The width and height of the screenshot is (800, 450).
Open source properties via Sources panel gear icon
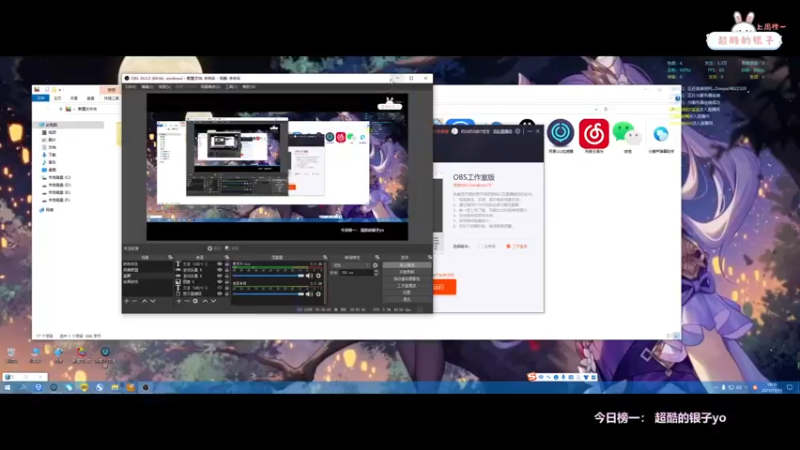coord(195,301)
